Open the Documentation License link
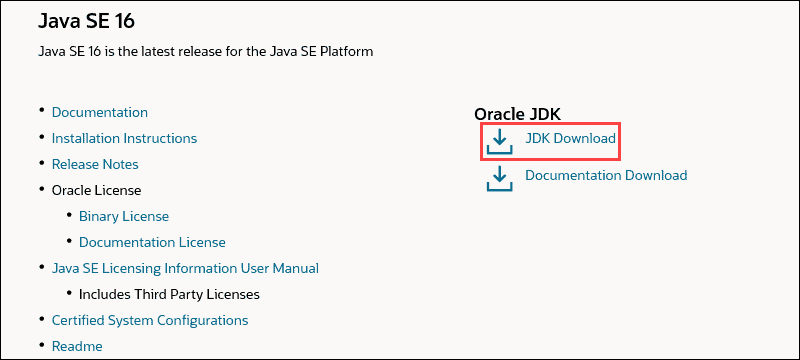Viewport: 800px width, 360px height. coord(152,242)
